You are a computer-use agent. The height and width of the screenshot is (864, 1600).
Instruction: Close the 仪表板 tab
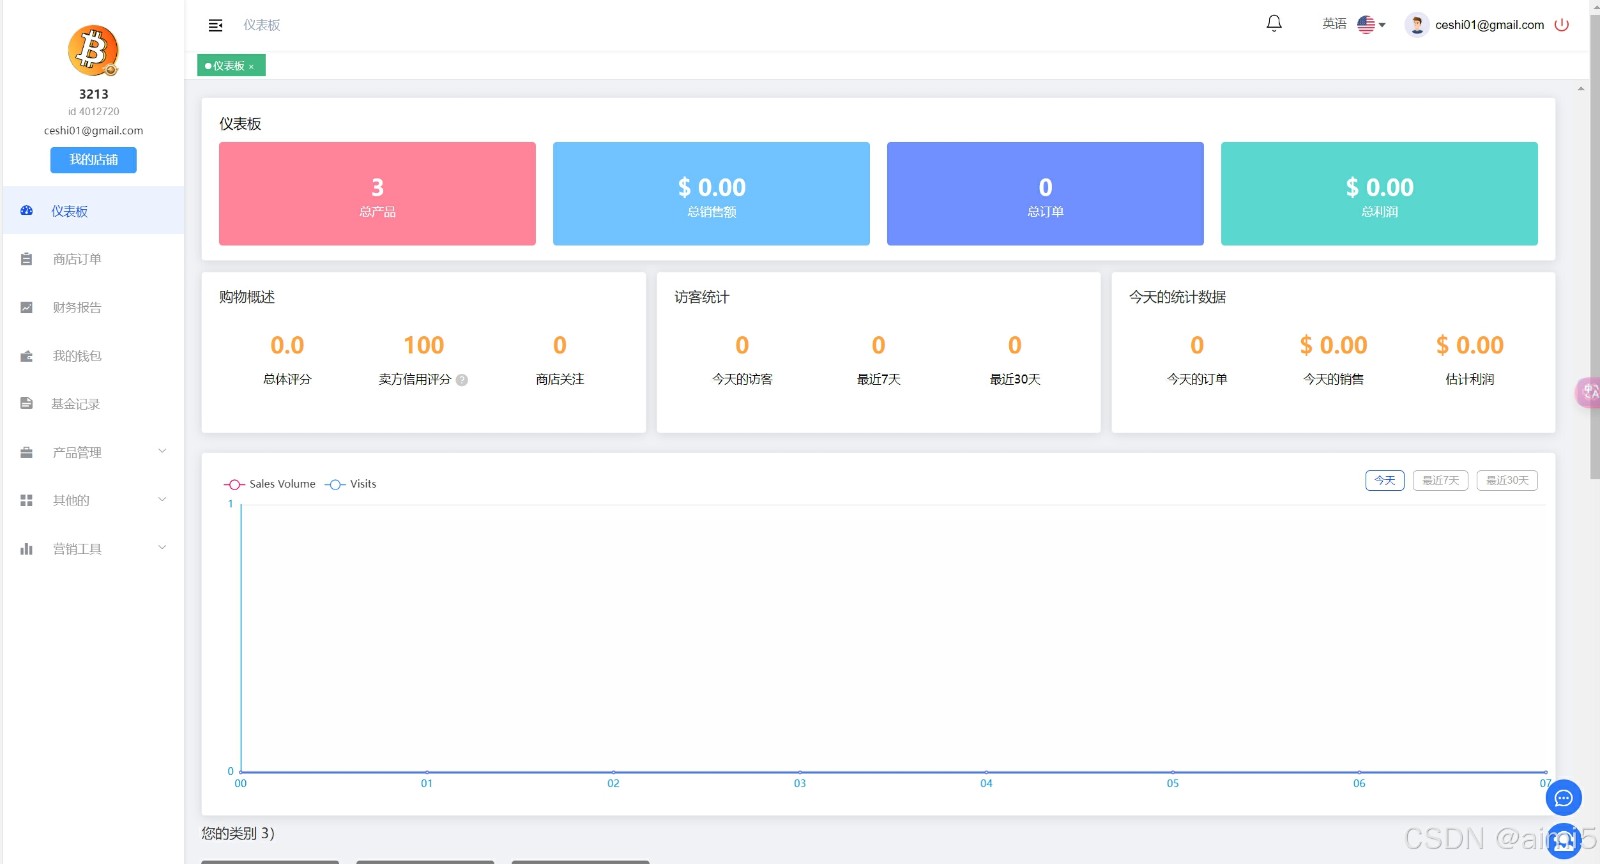(x=251, y=67)
